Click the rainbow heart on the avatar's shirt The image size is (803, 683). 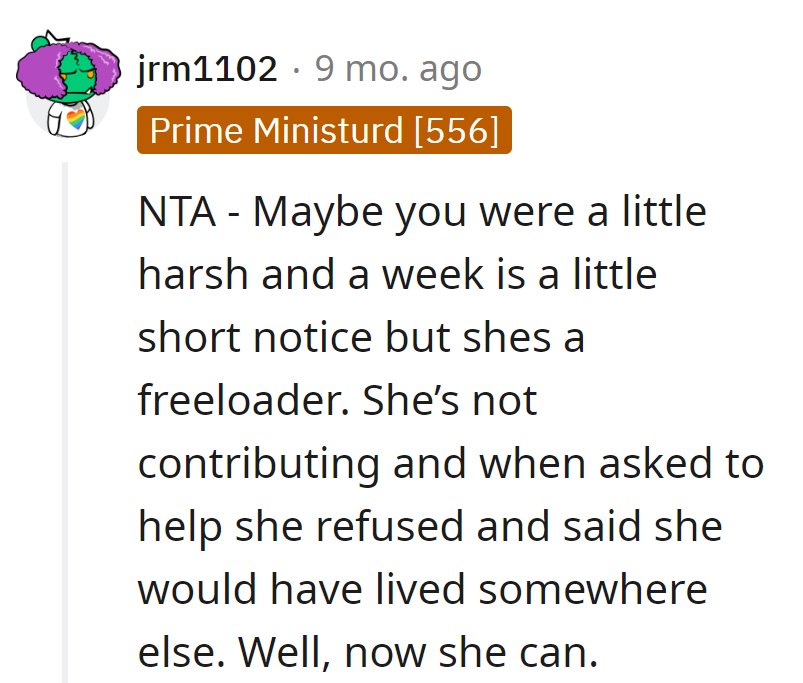coord(78,120)
